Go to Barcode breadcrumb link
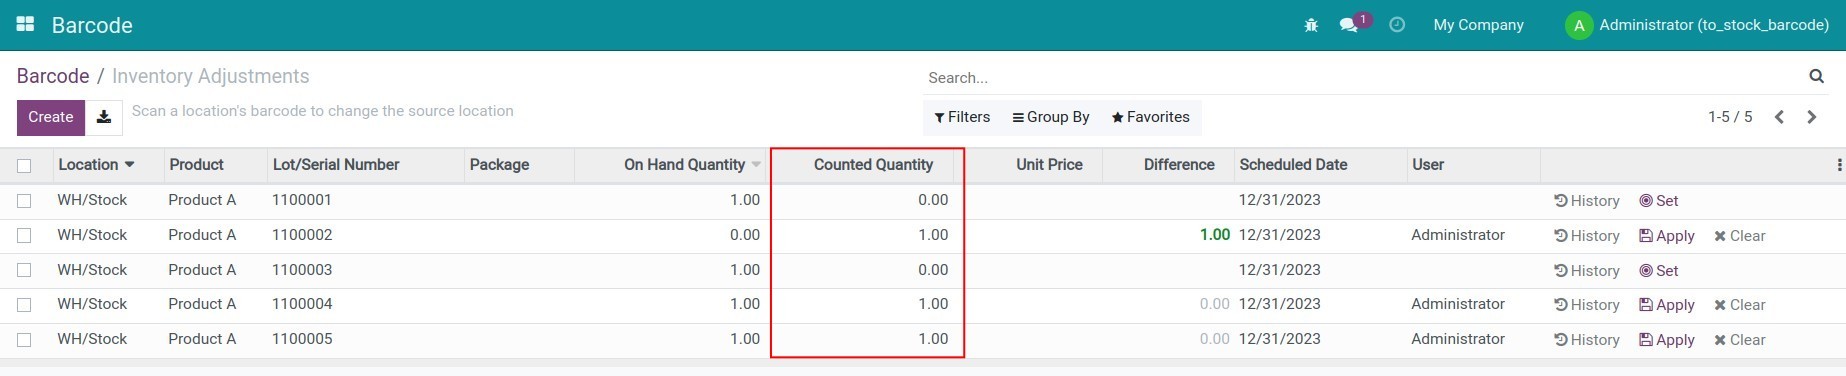 (x=53, y=76)
